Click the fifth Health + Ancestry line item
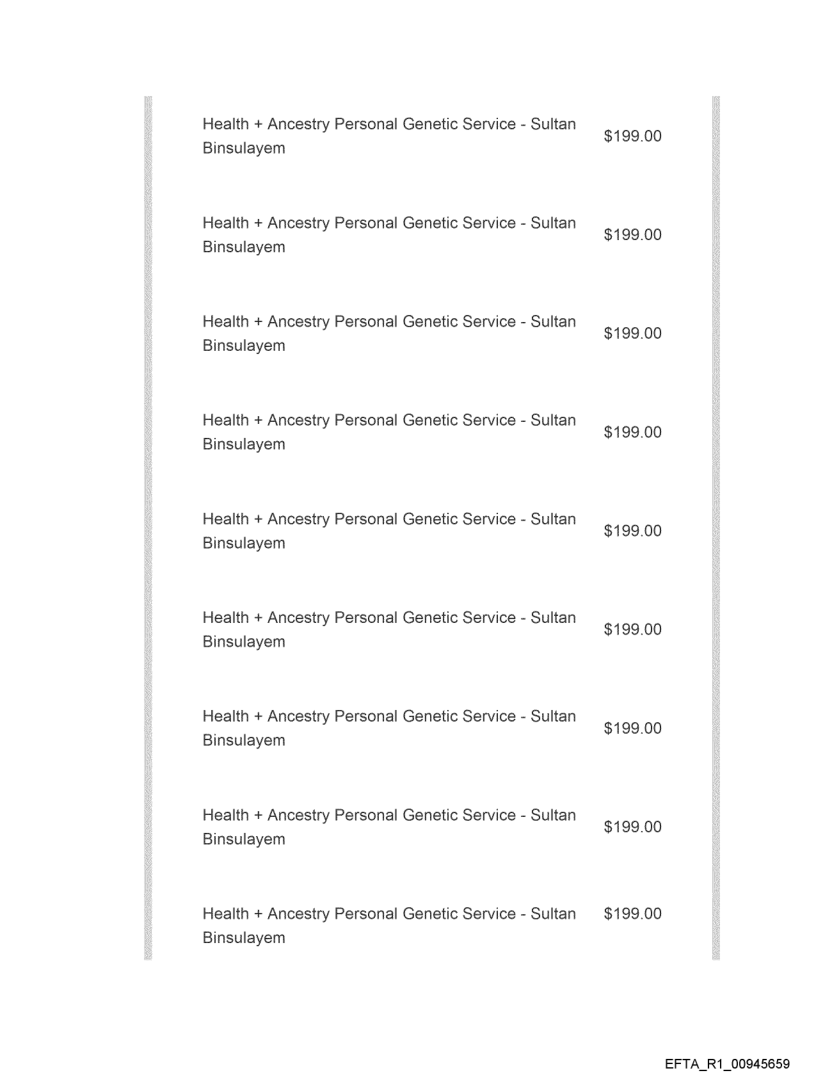Image resolution: width=816 pixels, height=1073 pixels. [388, 531]
